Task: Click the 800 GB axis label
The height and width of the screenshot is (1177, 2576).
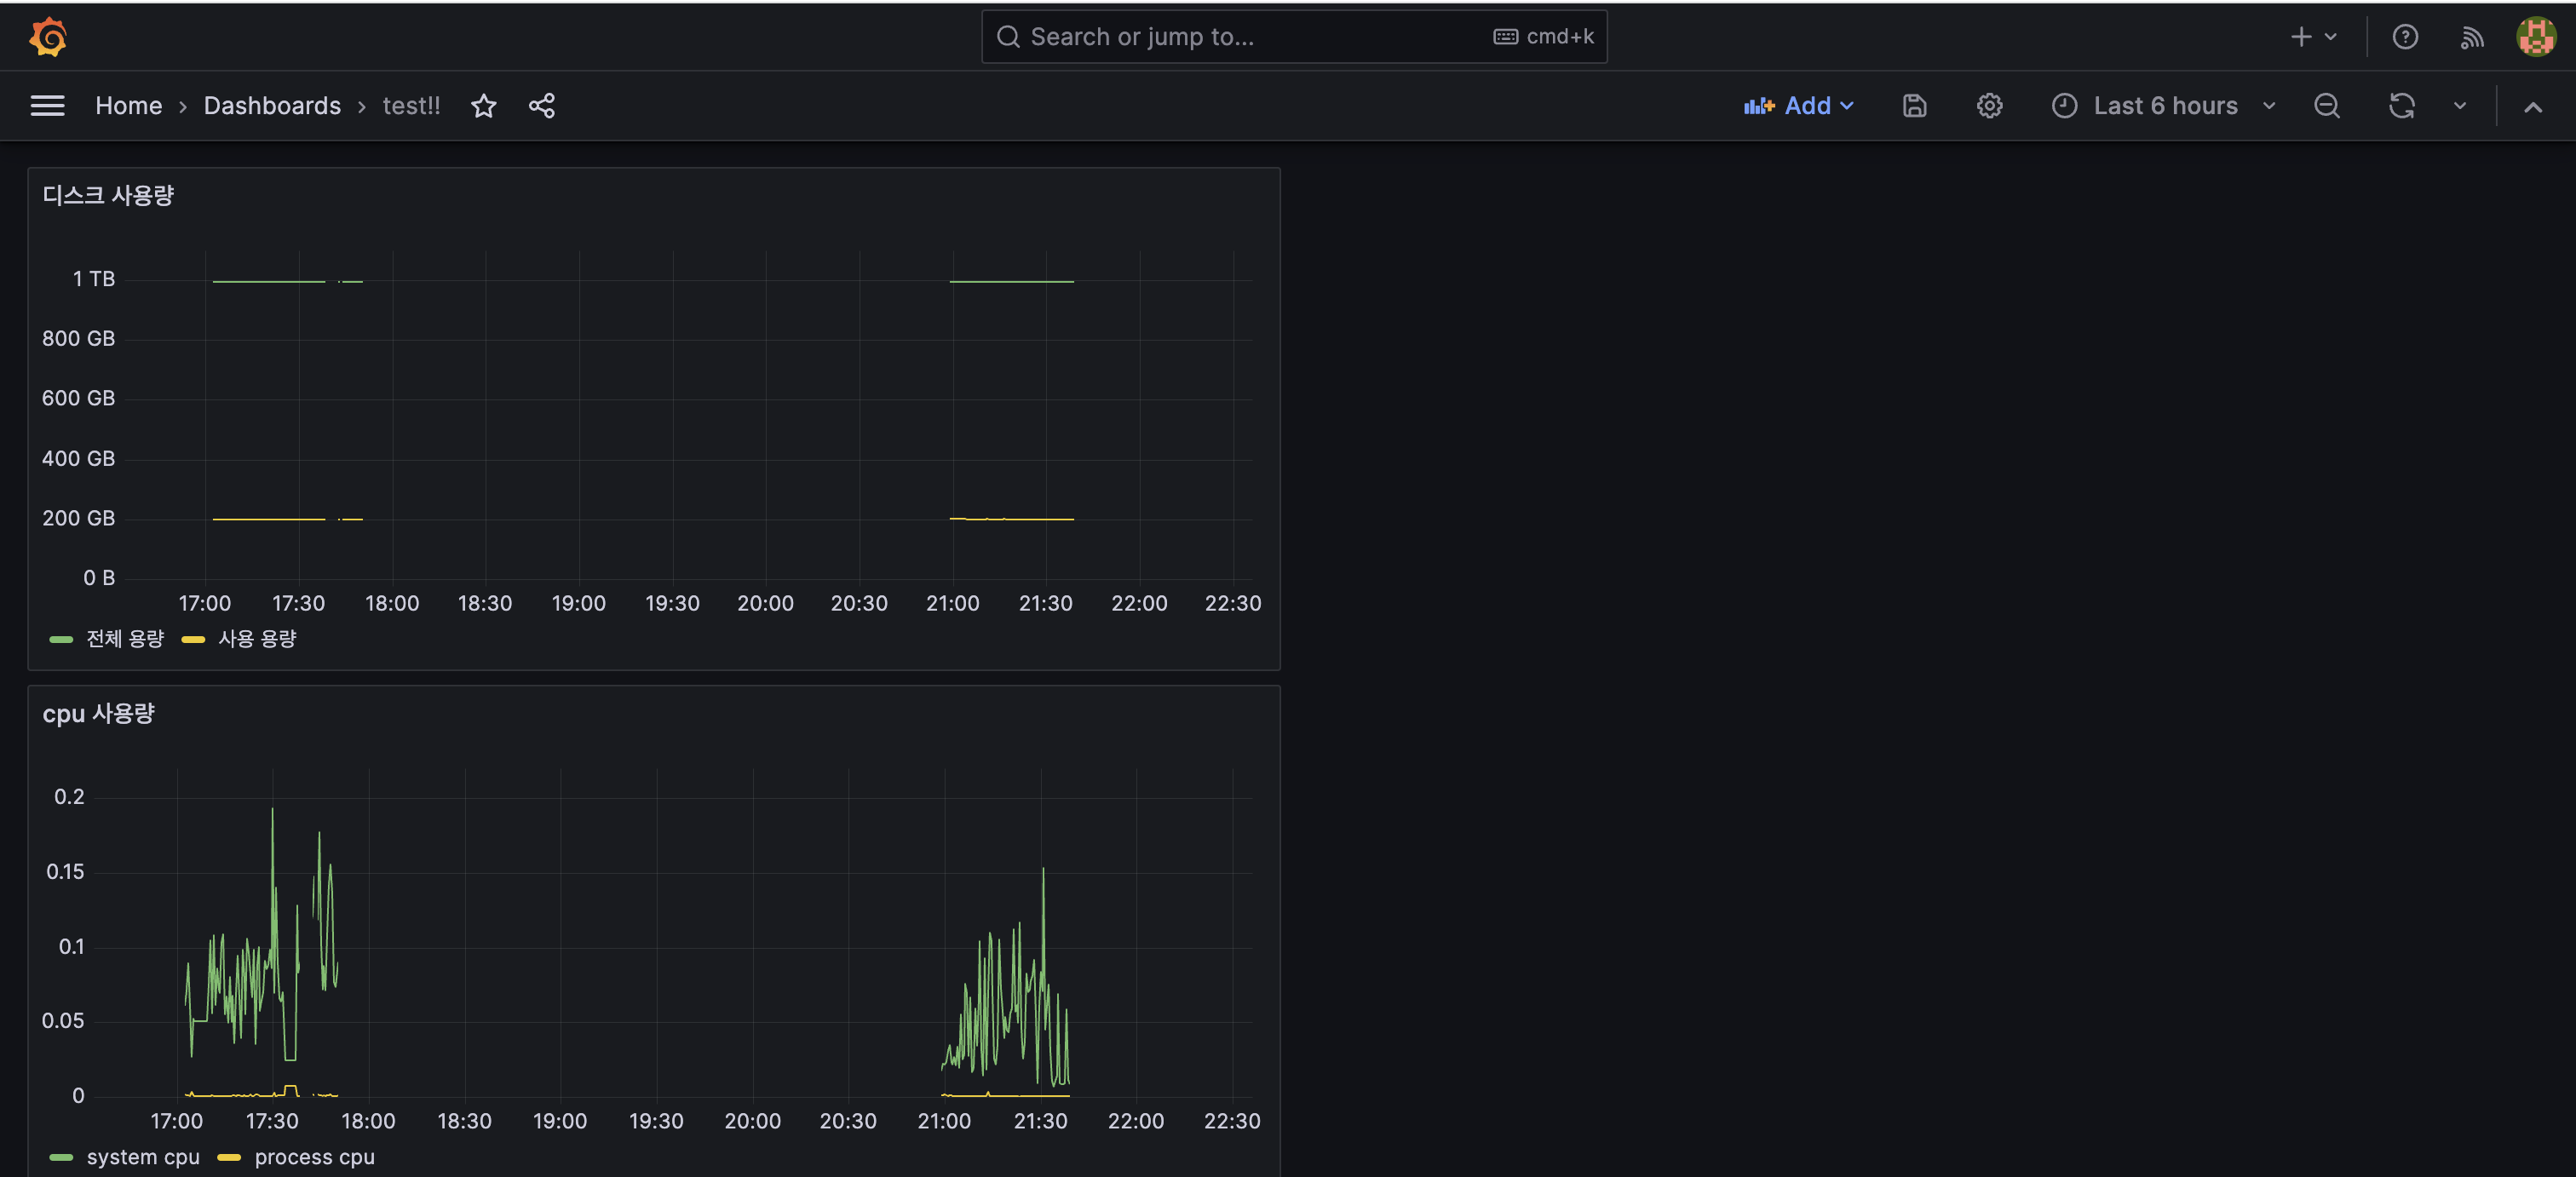Action: [x=78, y=338]
